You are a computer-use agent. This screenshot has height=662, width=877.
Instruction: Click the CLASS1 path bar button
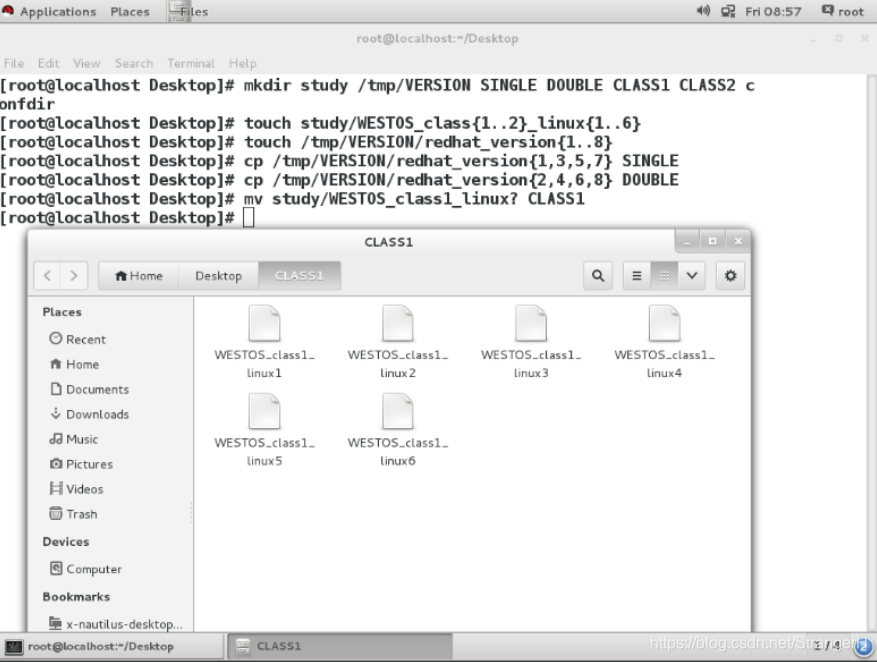coord(299,276)
